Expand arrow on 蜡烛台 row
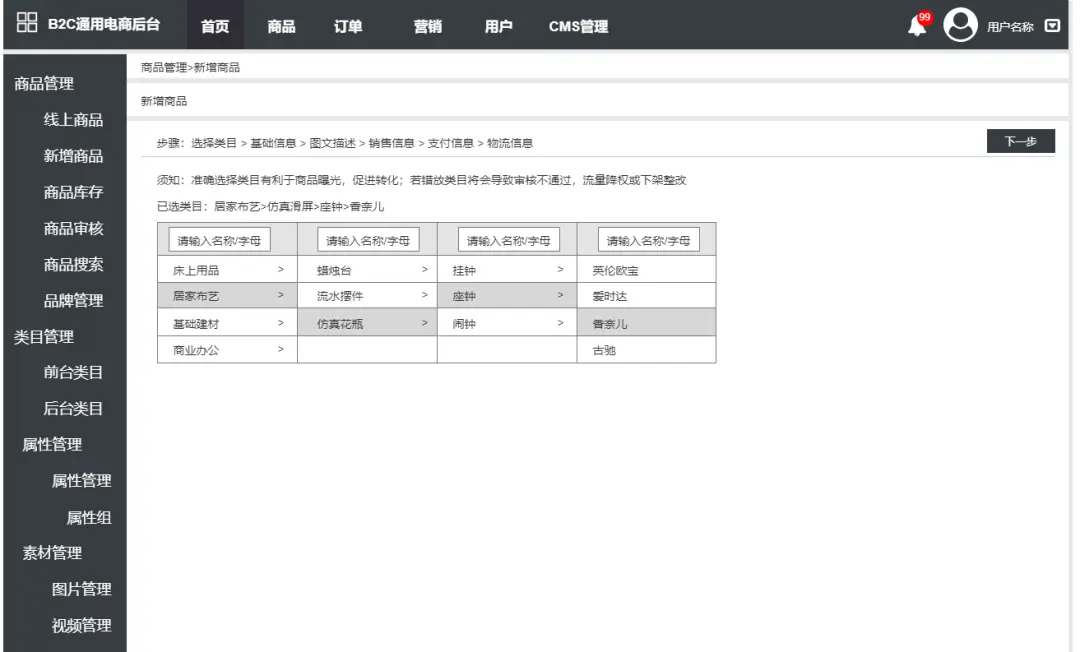Screen dimensions: 1080x652 424,269
